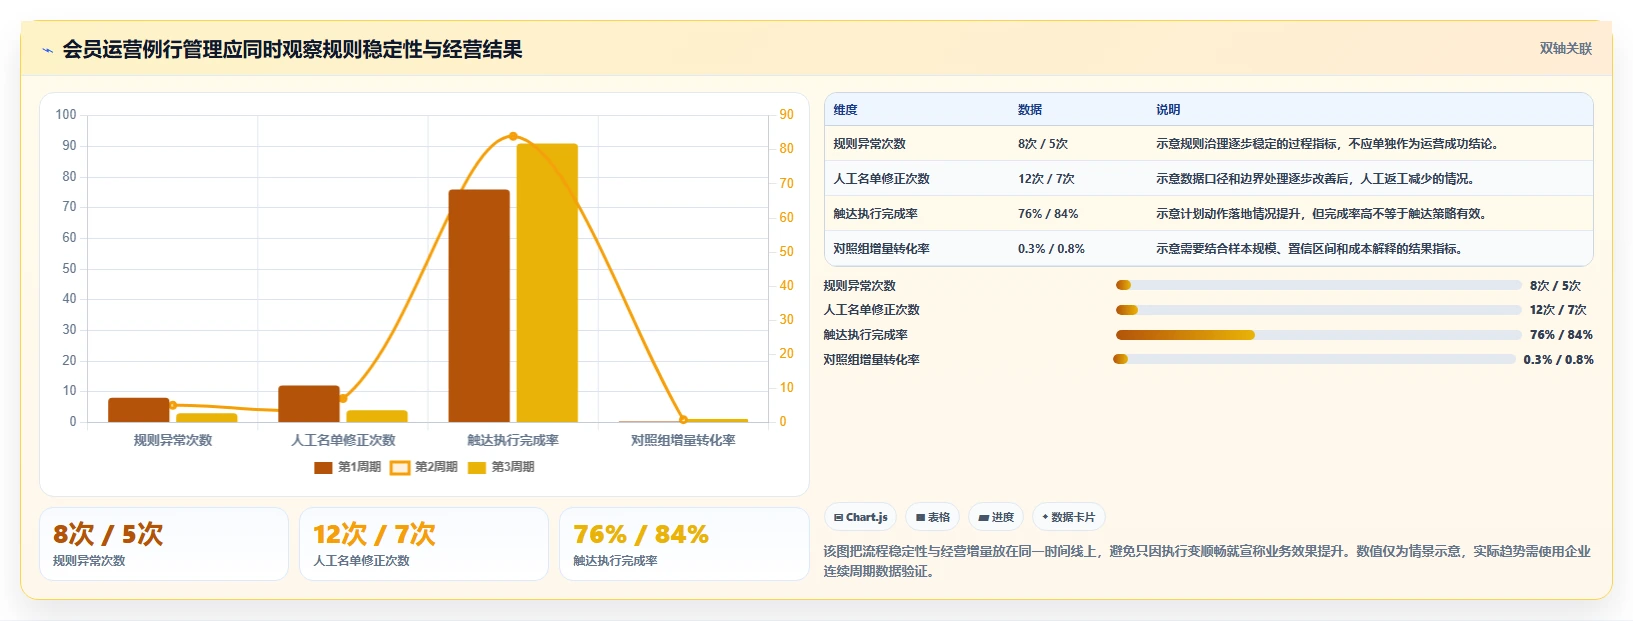The width and height of the screenshot is (1633, 621).
Task: Click the table cell reading 8次 / 5次
Action: point(1043,144)
